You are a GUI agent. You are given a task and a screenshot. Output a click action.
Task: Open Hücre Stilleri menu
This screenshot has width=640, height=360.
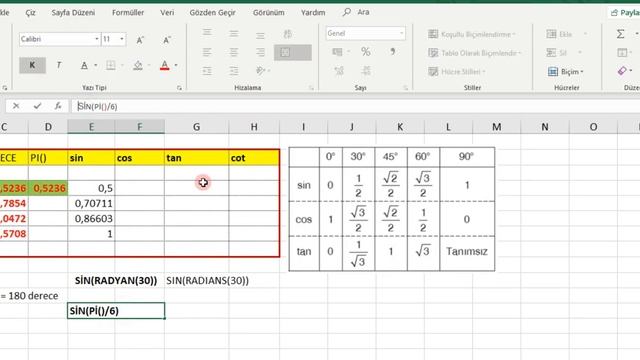[x=457, y=72]
